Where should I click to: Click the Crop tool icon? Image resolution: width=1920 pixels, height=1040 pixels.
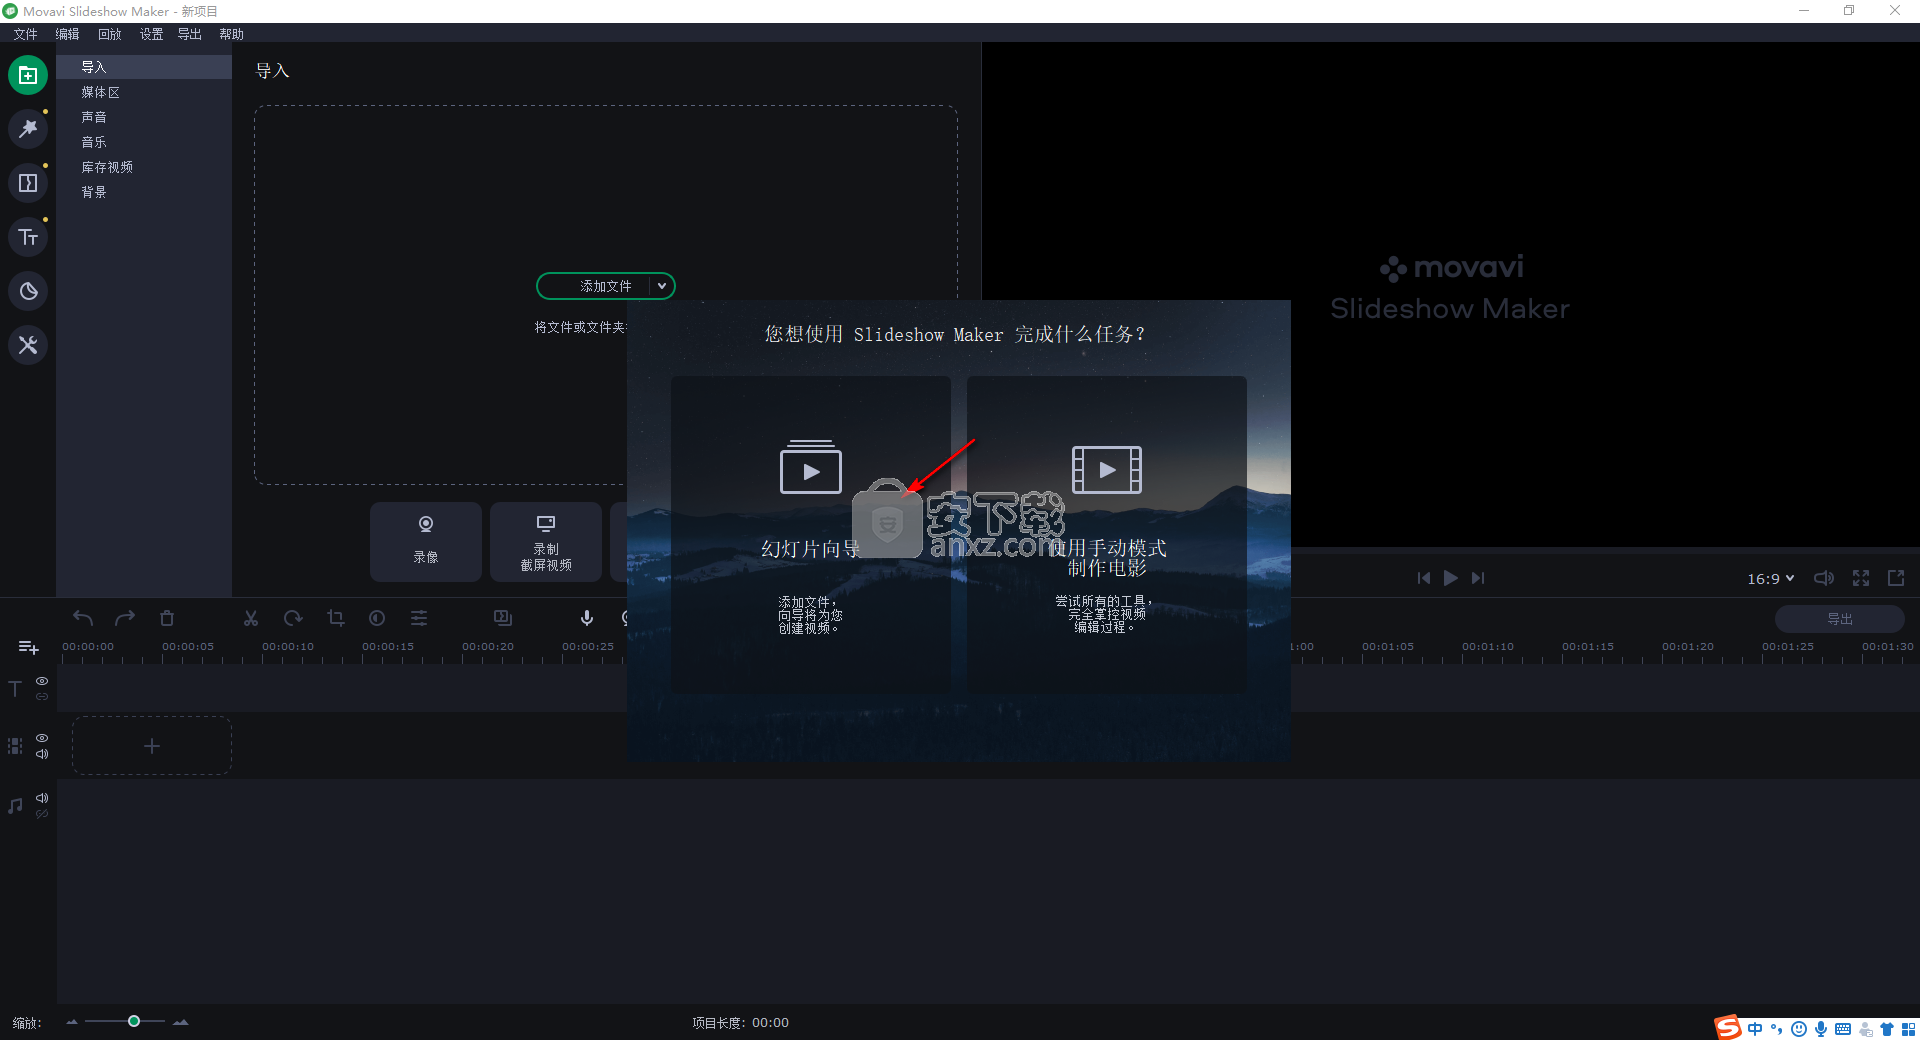[336, 618]
